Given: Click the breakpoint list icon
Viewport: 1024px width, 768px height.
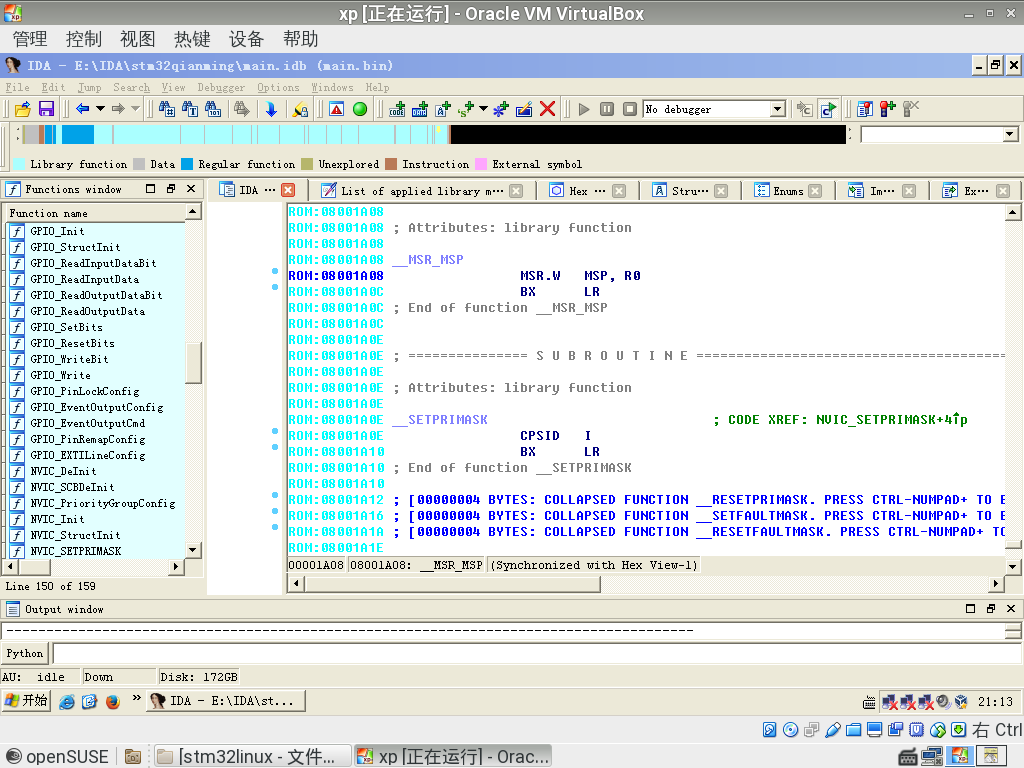Looking at the screenshot, I should click(x=865, y=109).
